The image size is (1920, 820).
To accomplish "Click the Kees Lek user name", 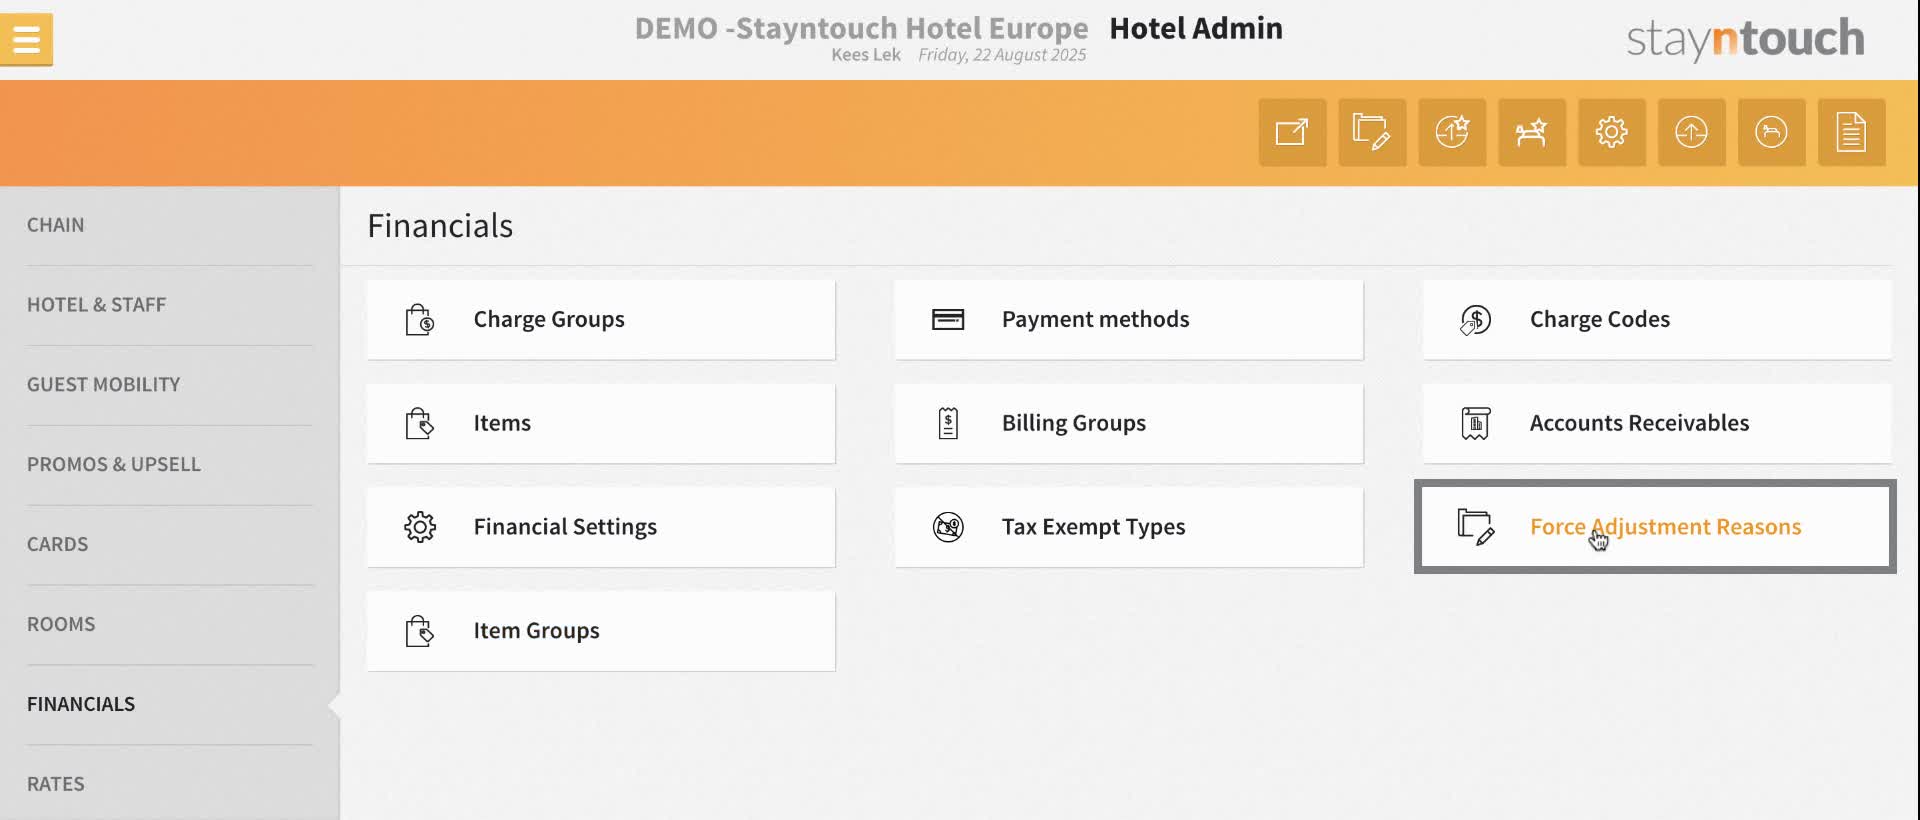I will pyautogui.click(x=866, y=55).
